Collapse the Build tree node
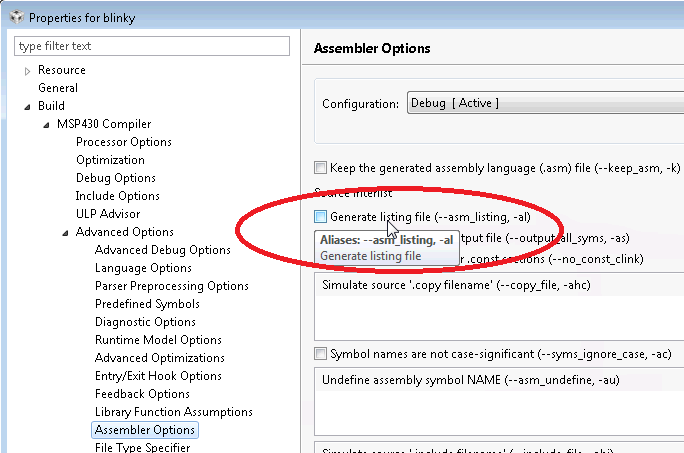Image resolution: width=684 pixels, height=453 pixels. point(27,106)
